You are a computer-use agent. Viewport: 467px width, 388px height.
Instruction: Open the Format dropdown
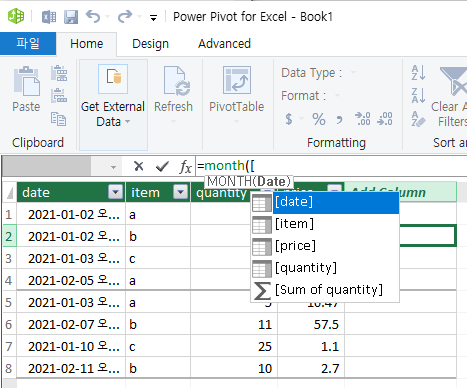tap(337, 96)
